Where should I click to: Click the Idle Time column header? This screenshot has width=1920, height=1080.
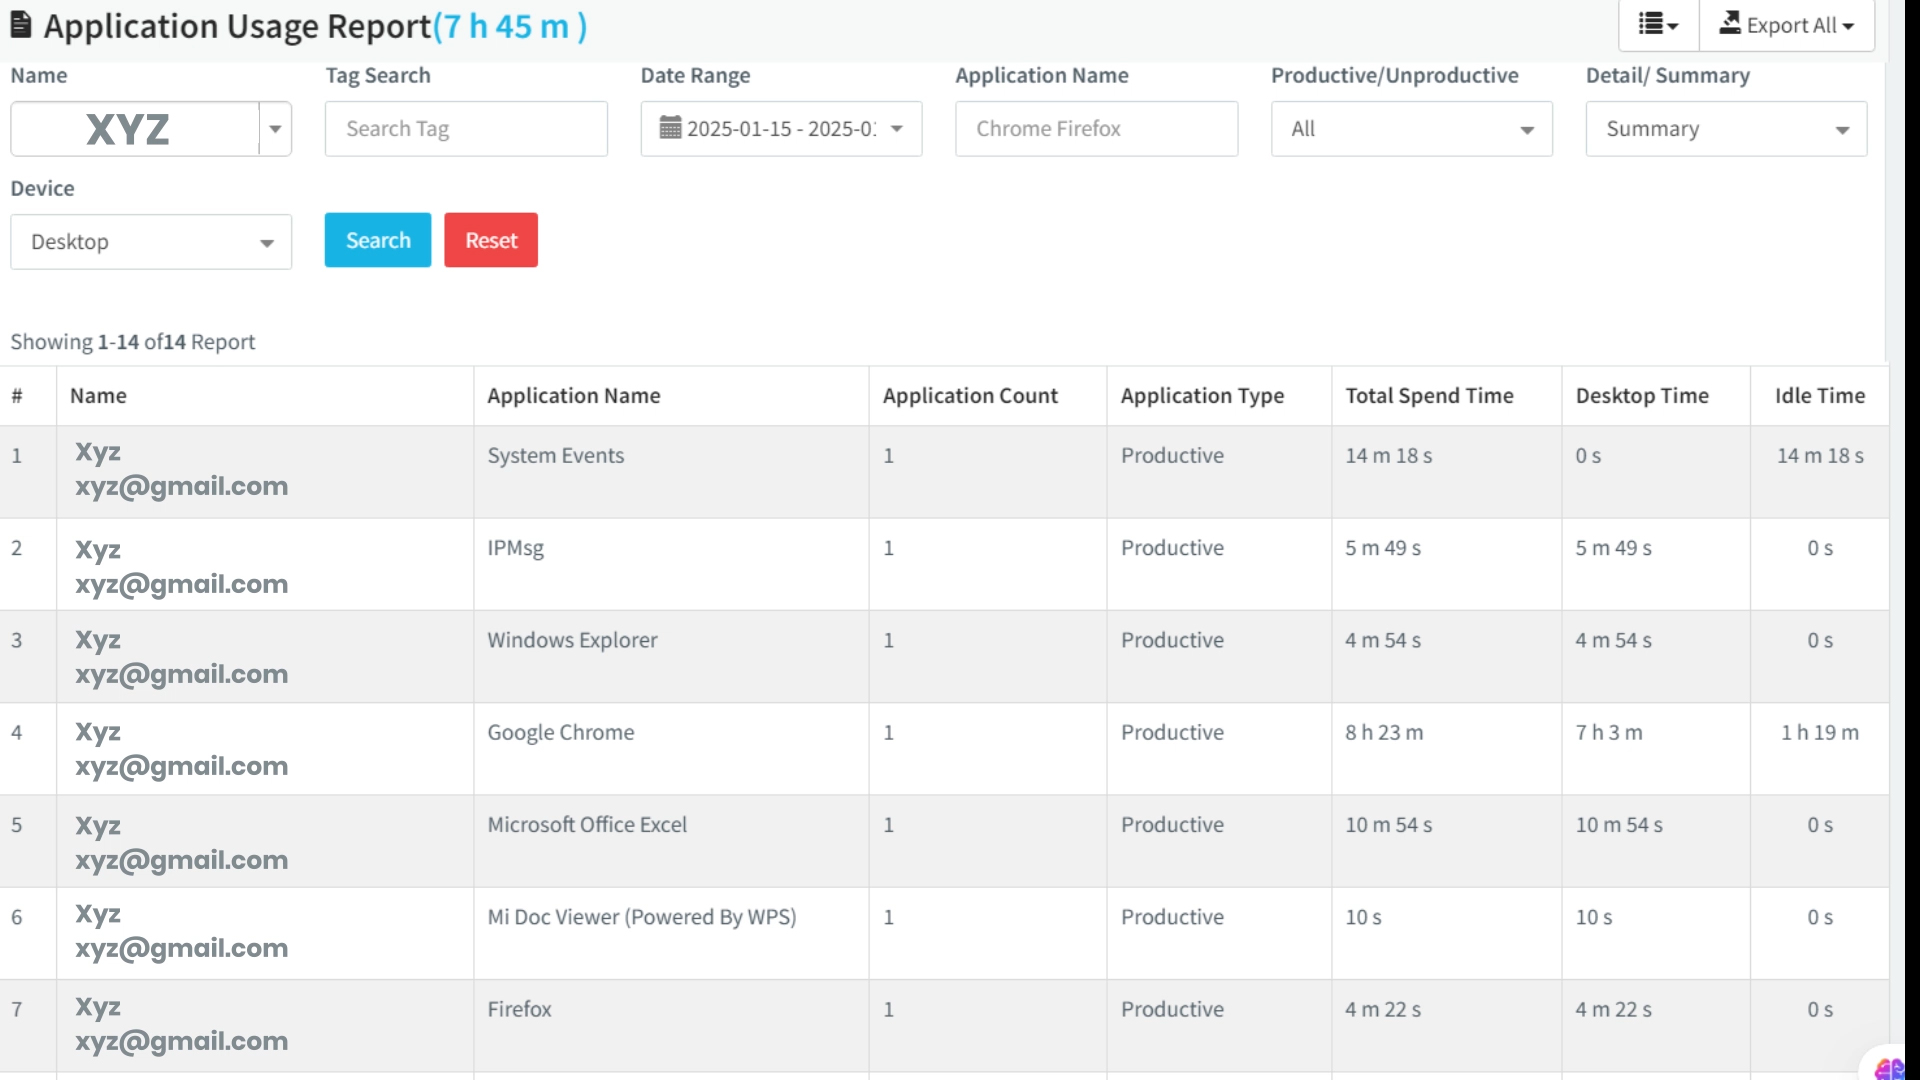[x=1820, y=396]
